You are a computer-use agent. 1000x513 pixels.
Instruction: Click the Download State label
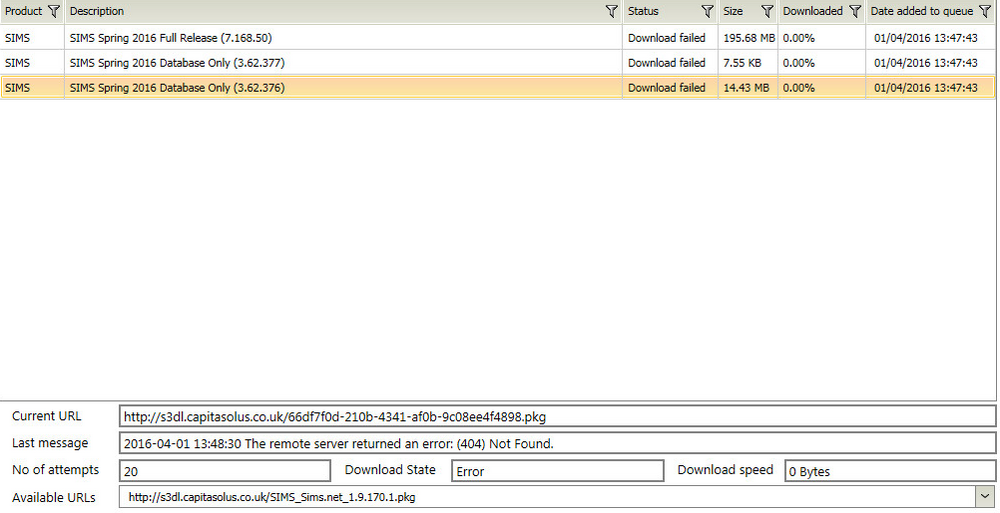390,470
